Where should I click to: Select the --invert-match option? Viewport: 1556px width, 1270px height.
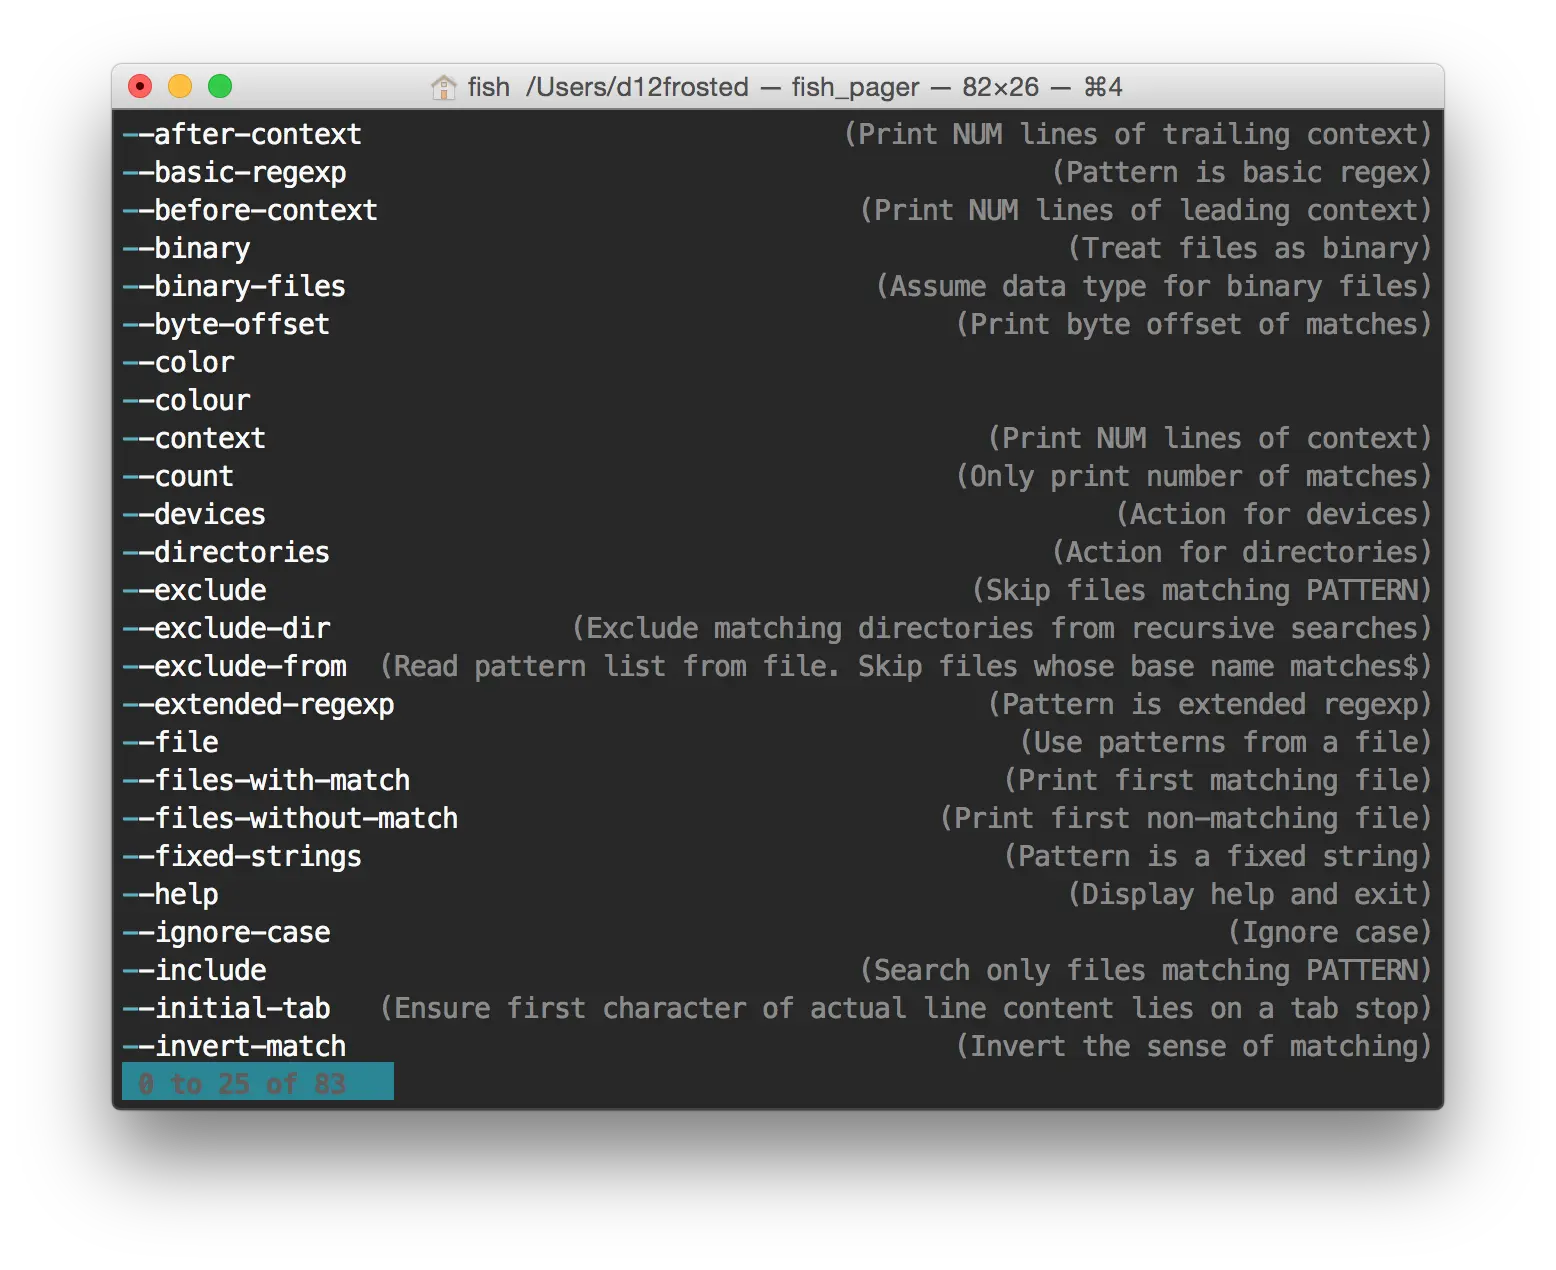(x=235, y=1047)
